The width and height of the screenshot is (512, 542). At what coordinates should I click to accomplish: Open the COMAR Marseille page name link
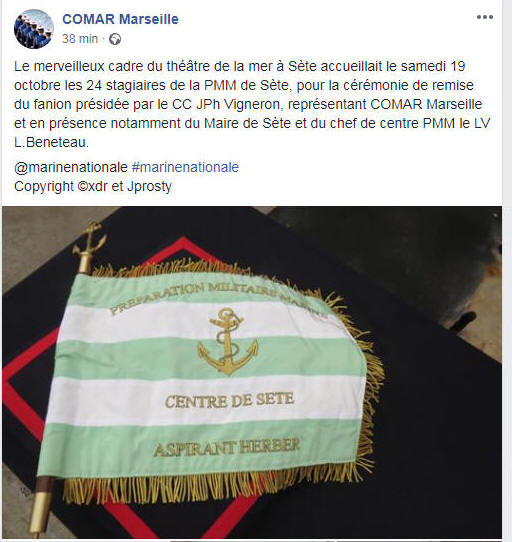click(120, 19)
